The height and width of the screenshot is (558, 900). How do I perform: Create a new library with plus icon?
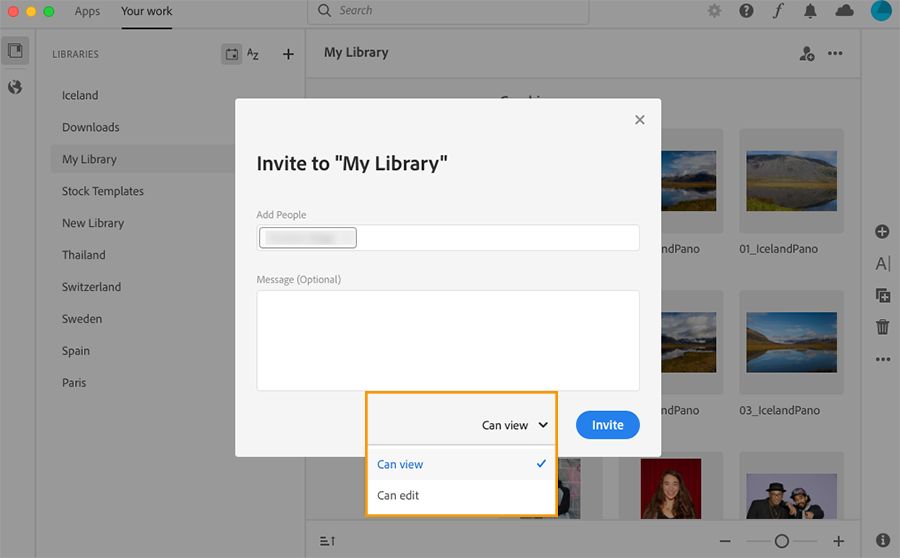pyautogui.click(x=288, y=54)
